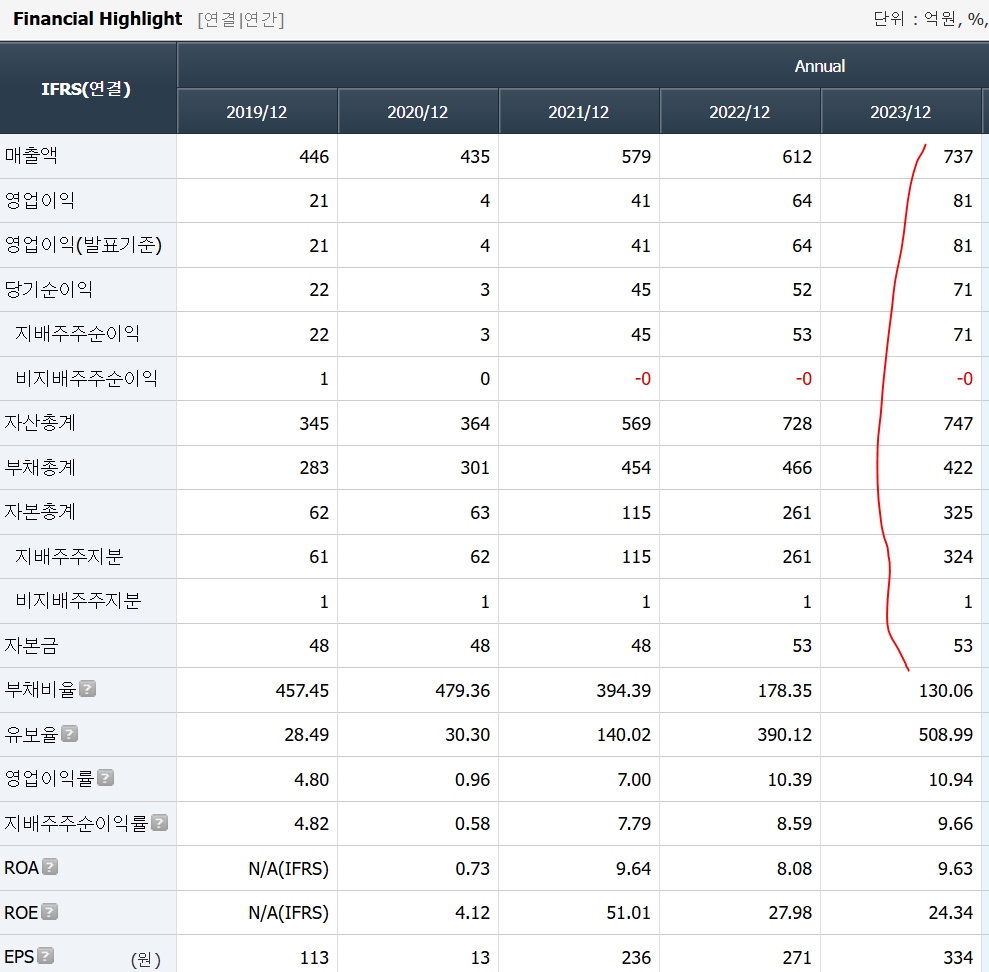Click the 비지배주주순이익 row label

[86, 378]
